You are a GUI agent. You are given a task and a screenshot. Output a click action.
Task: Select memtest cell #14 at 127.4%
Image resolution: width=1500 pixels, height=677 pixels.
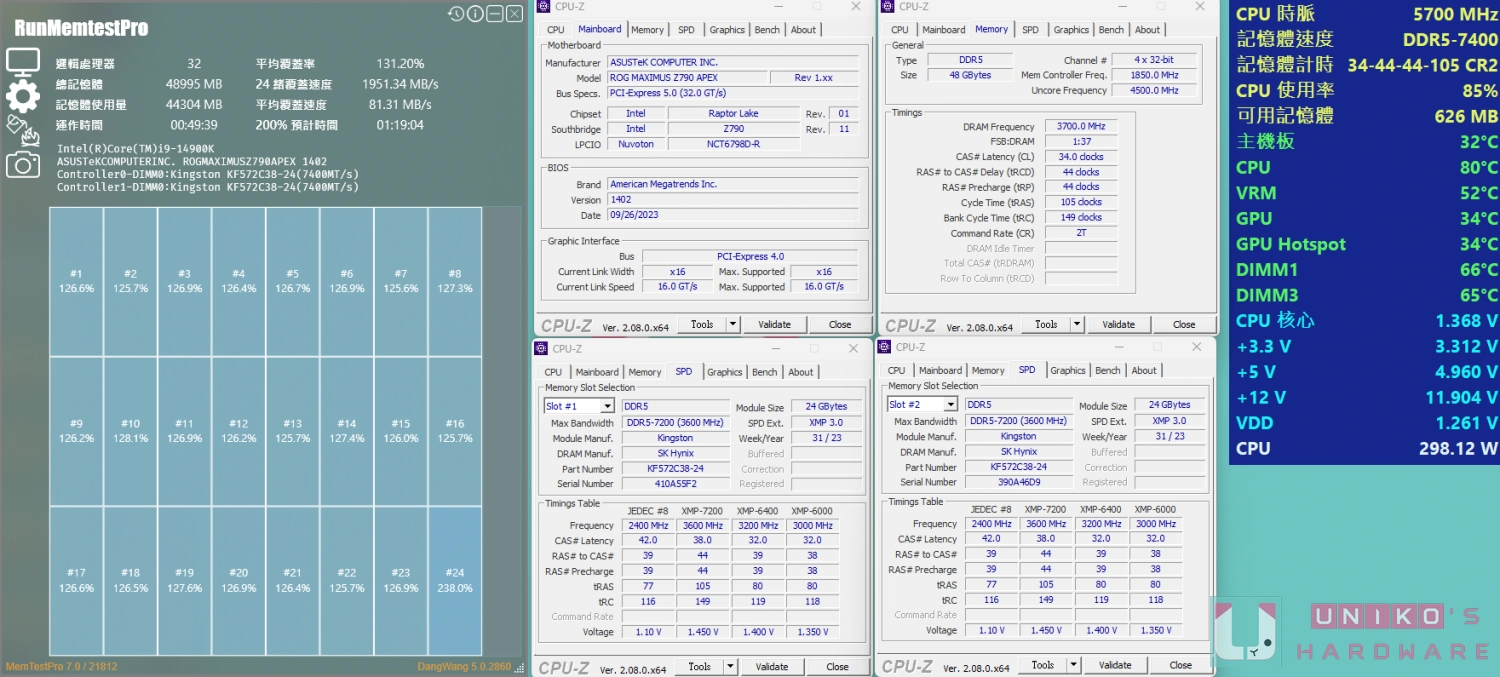(346, 431)
